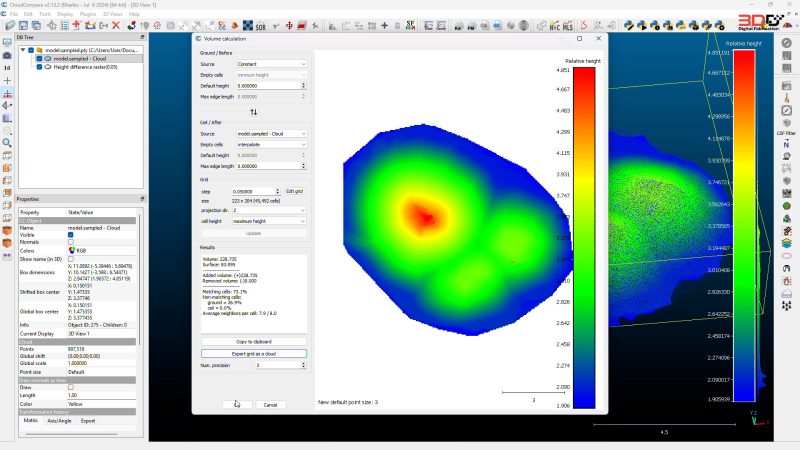Open the Ground Source dropdown set to Constant
This screenshot has height=450, width=800.
[271, 64]
